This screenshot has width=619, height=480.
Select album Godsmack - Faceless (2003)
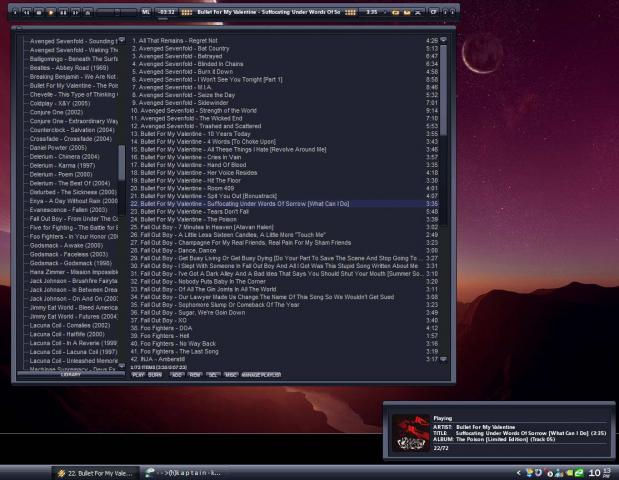click(x=69, y=254)
